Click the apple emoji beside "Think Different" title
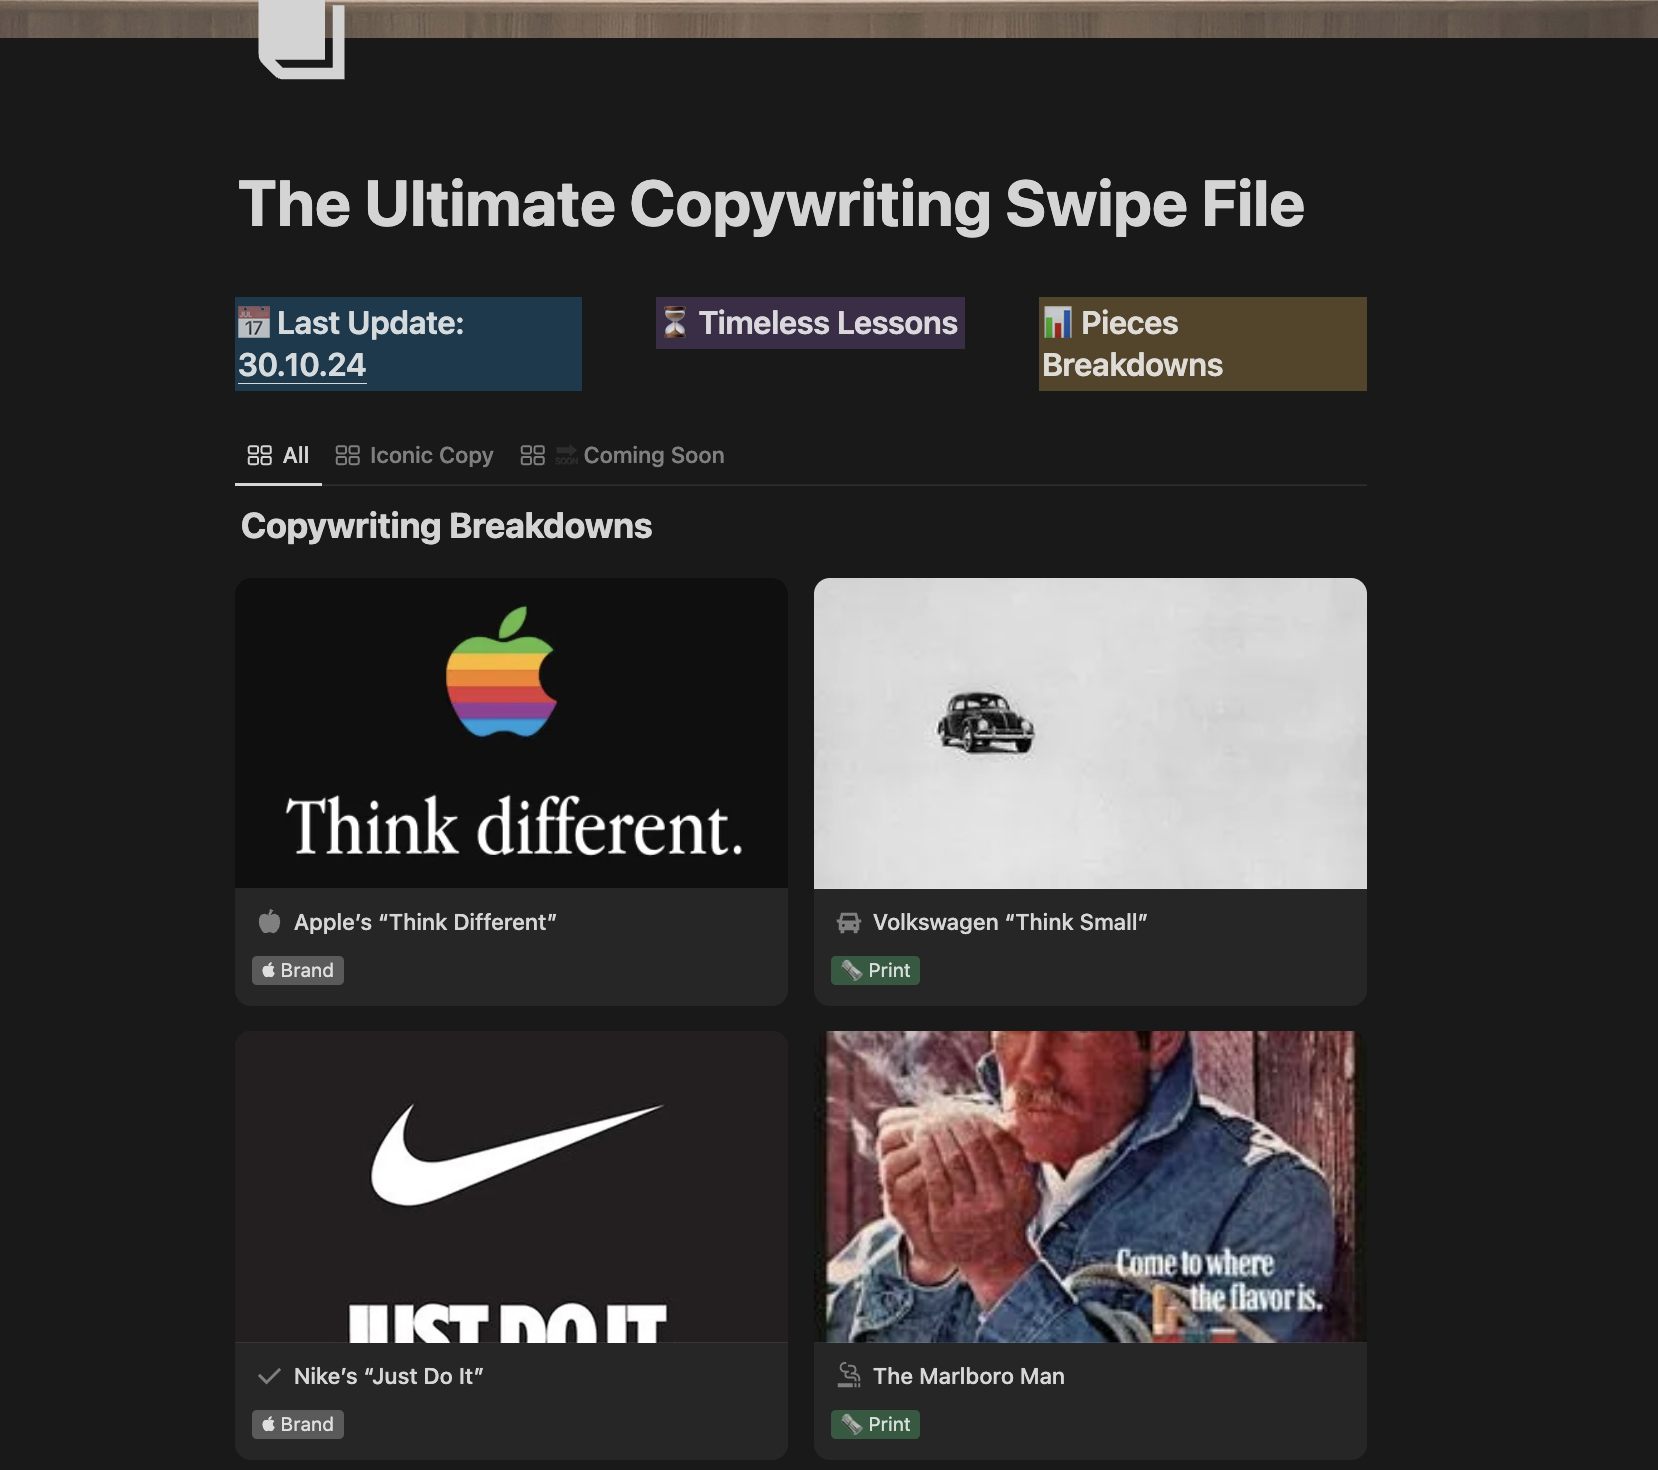The height and width of the screenshot is (1470, 1658). tap(268, 922)
